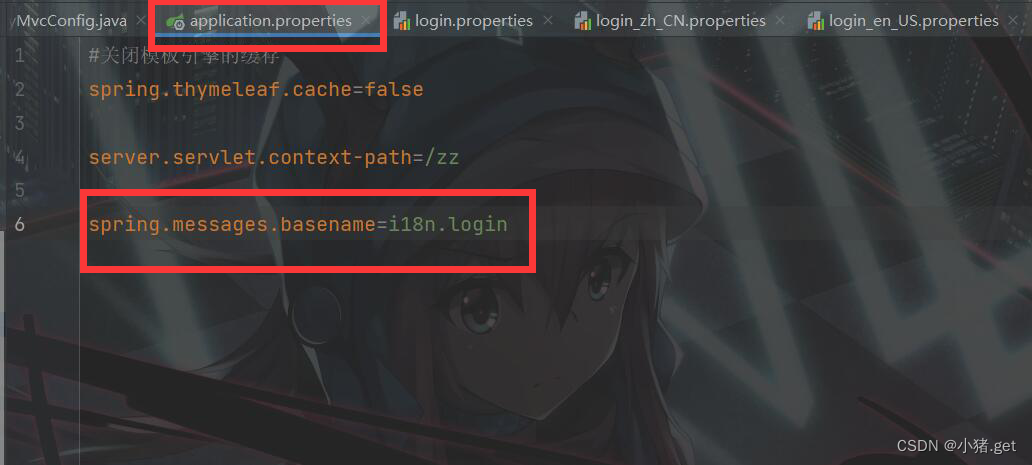Viewport: 1032px width, 465px height.
Task: Open the login.properties tab
Action: pyautogui.click(x=474, y=21)
